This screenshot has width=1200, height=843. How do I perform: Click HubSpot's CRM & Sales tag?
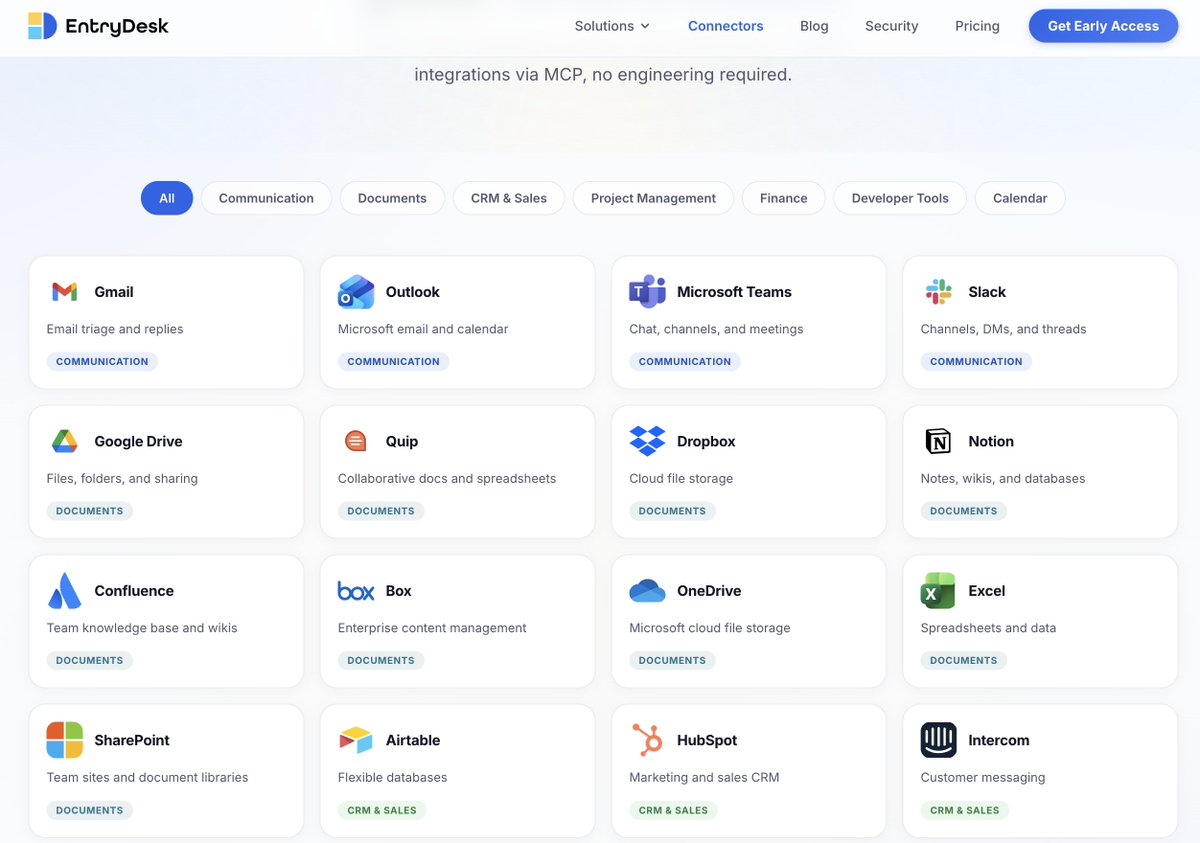pos(673,810)
